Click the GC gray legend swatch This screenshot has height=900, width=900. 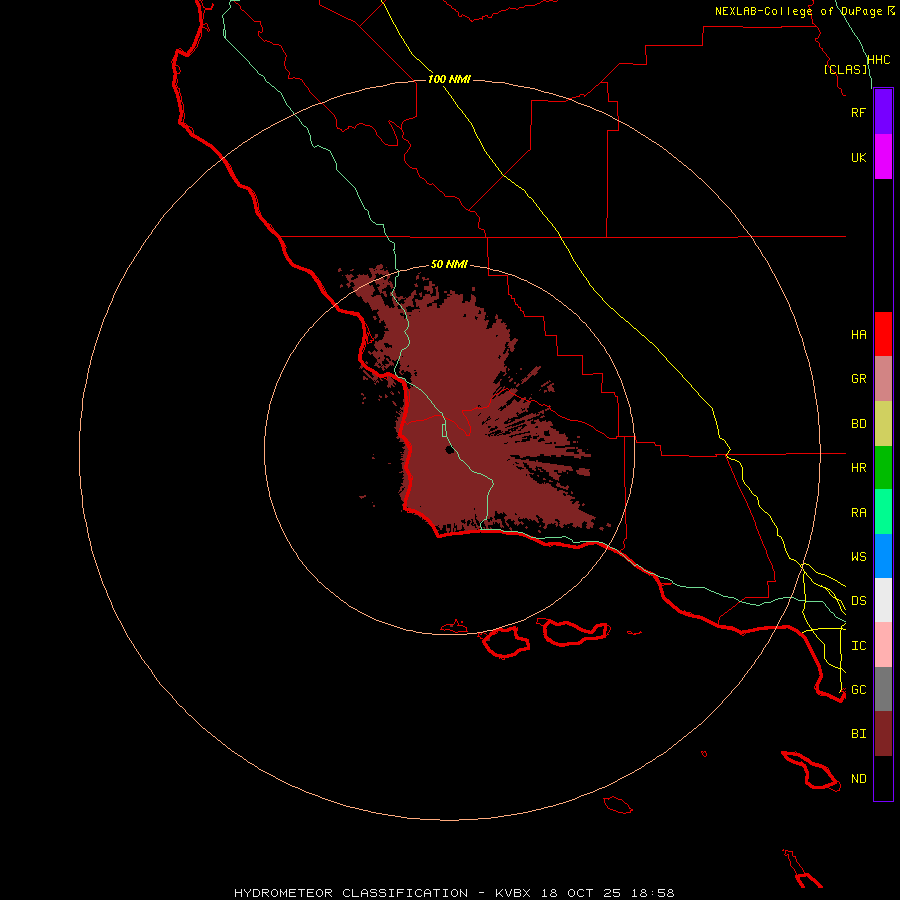click(883, 689)
